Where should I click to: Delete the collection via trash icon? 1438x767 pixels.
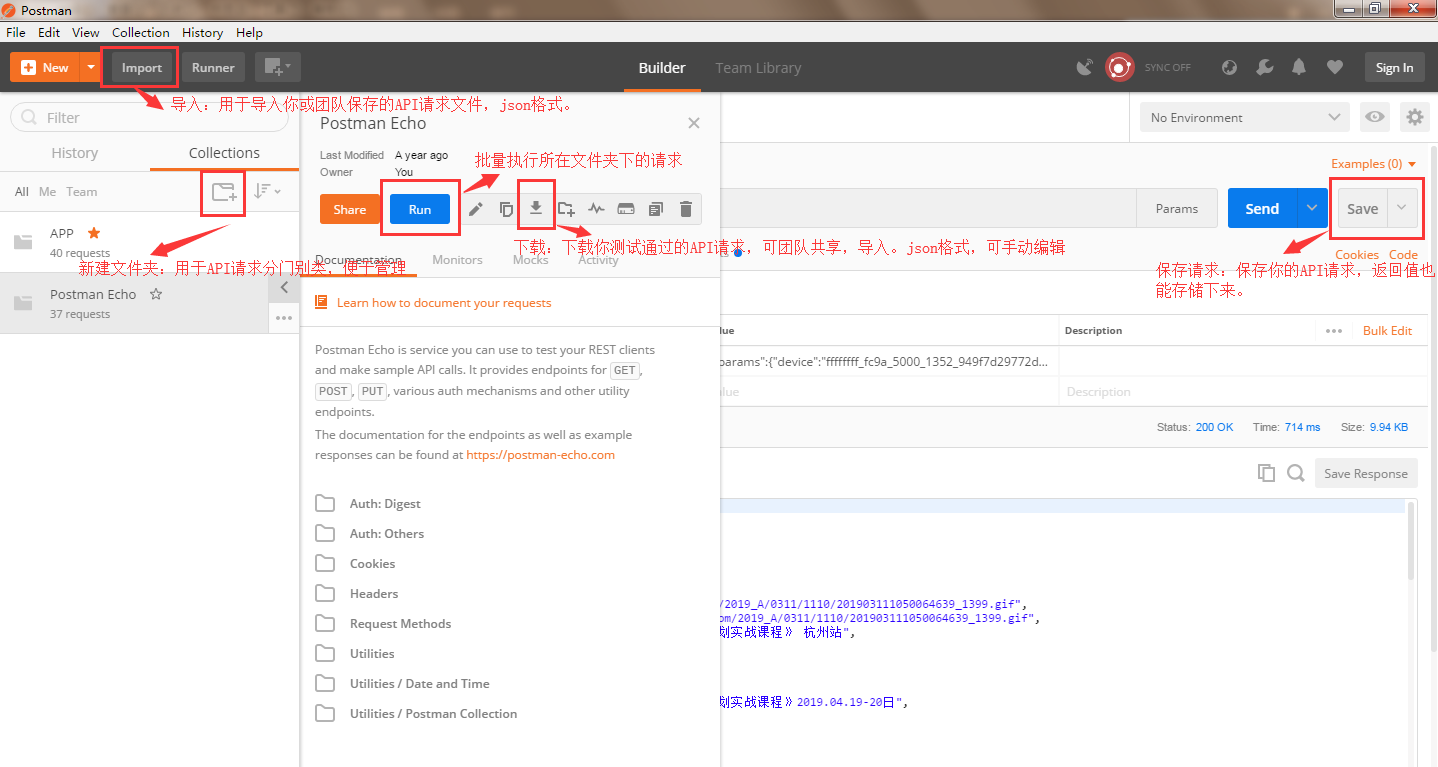[685, 208]
